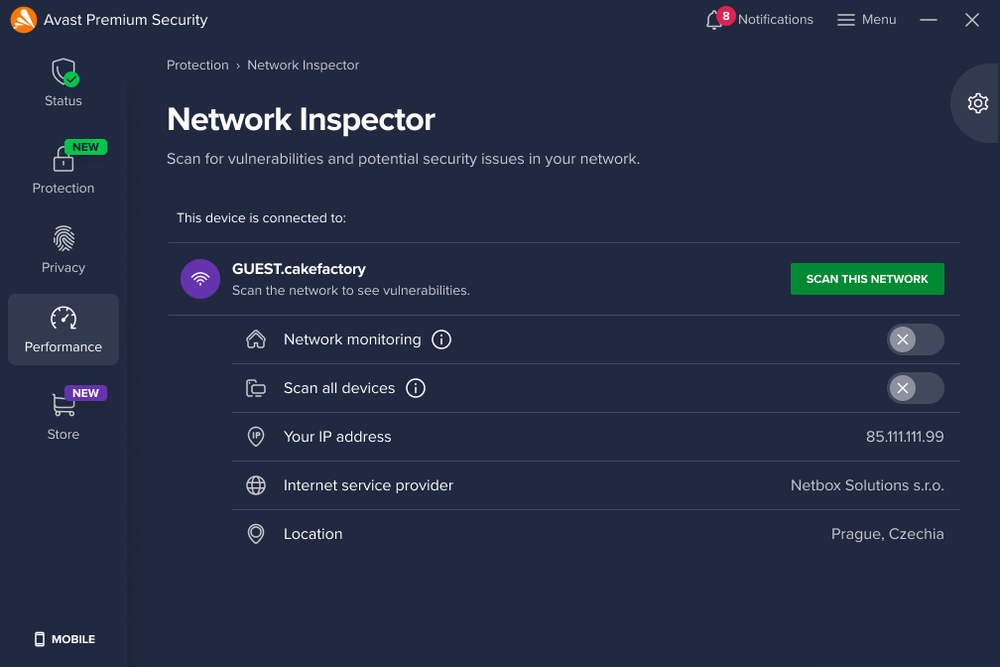Click the Scan all devices info icon
Viewport: 1000px width, 667px height.
pos(416,388)
